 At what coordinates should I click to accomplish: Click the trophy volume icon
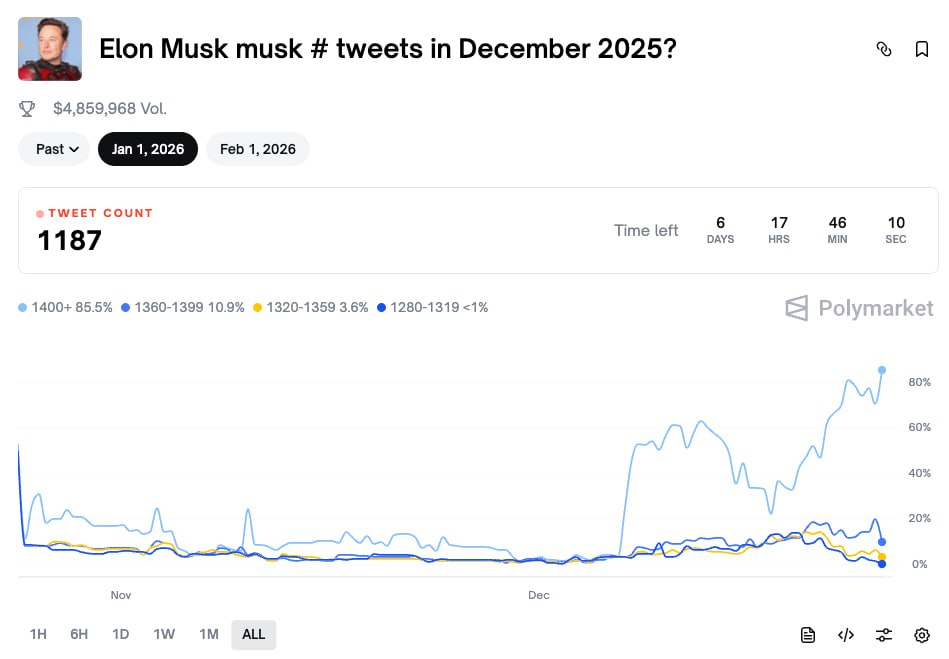tap(28, 108)
